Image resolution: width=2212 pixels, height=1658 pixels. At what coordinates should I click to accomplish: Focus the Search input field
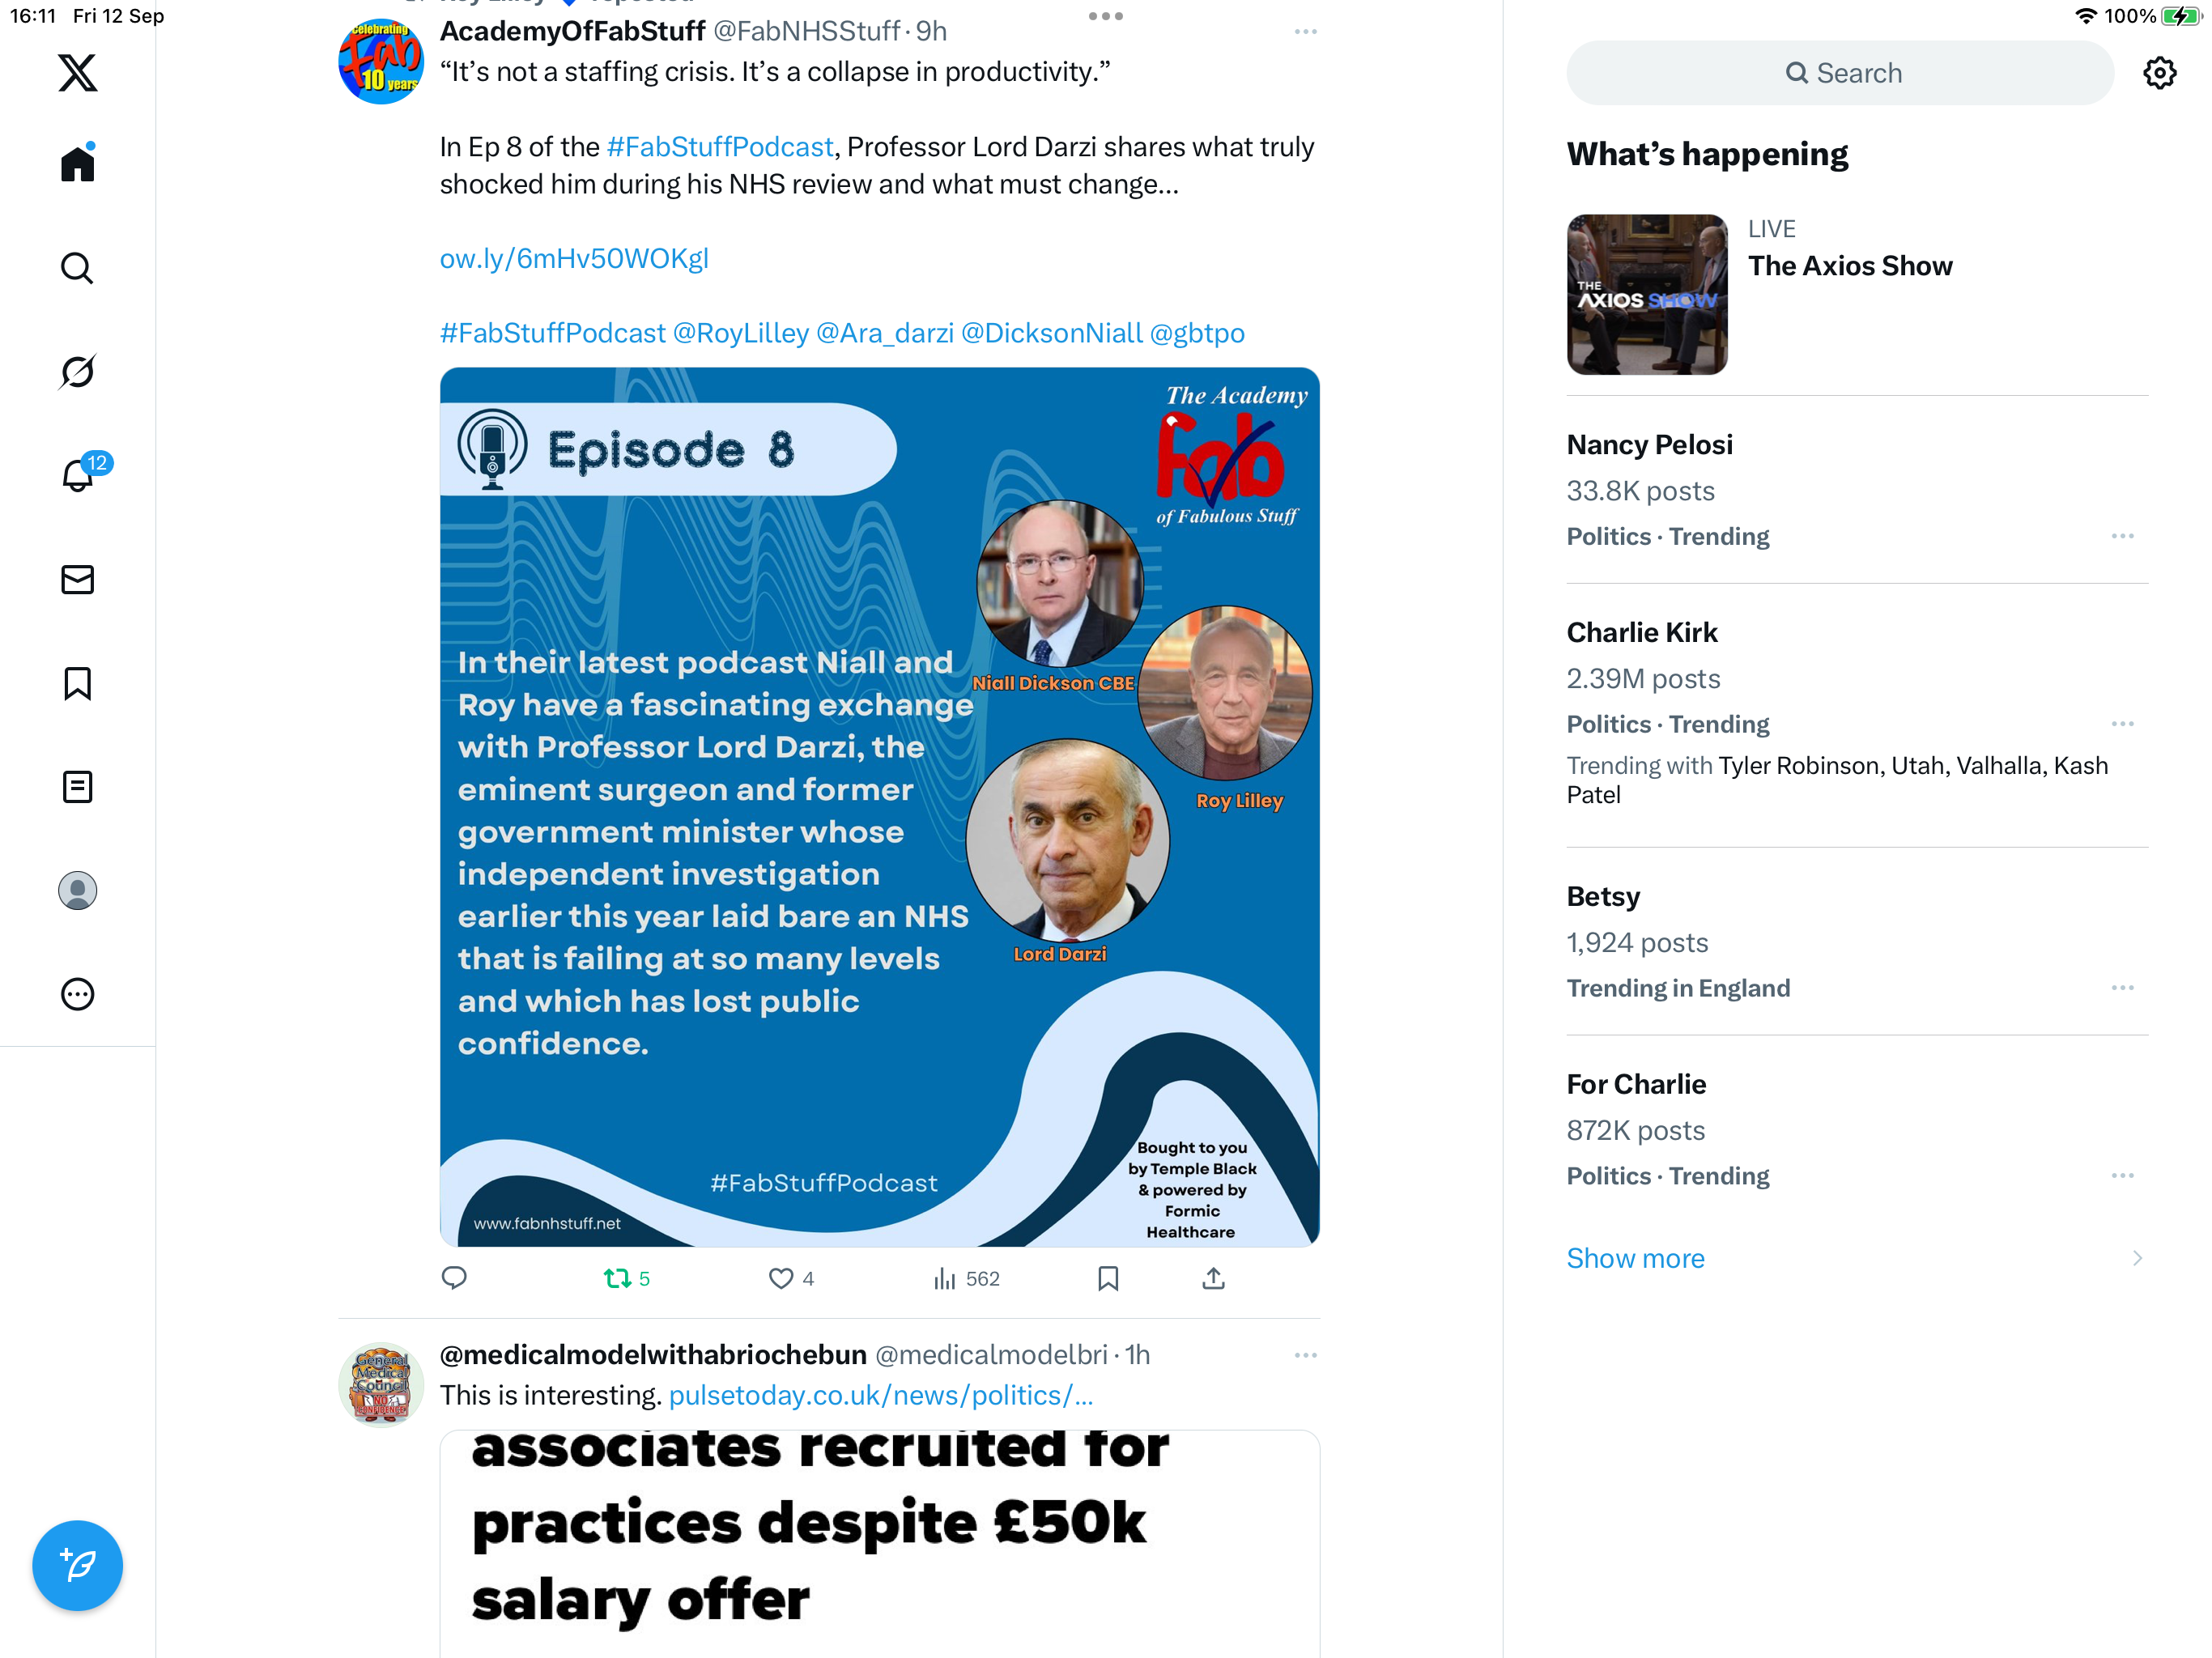(1840, 73)
